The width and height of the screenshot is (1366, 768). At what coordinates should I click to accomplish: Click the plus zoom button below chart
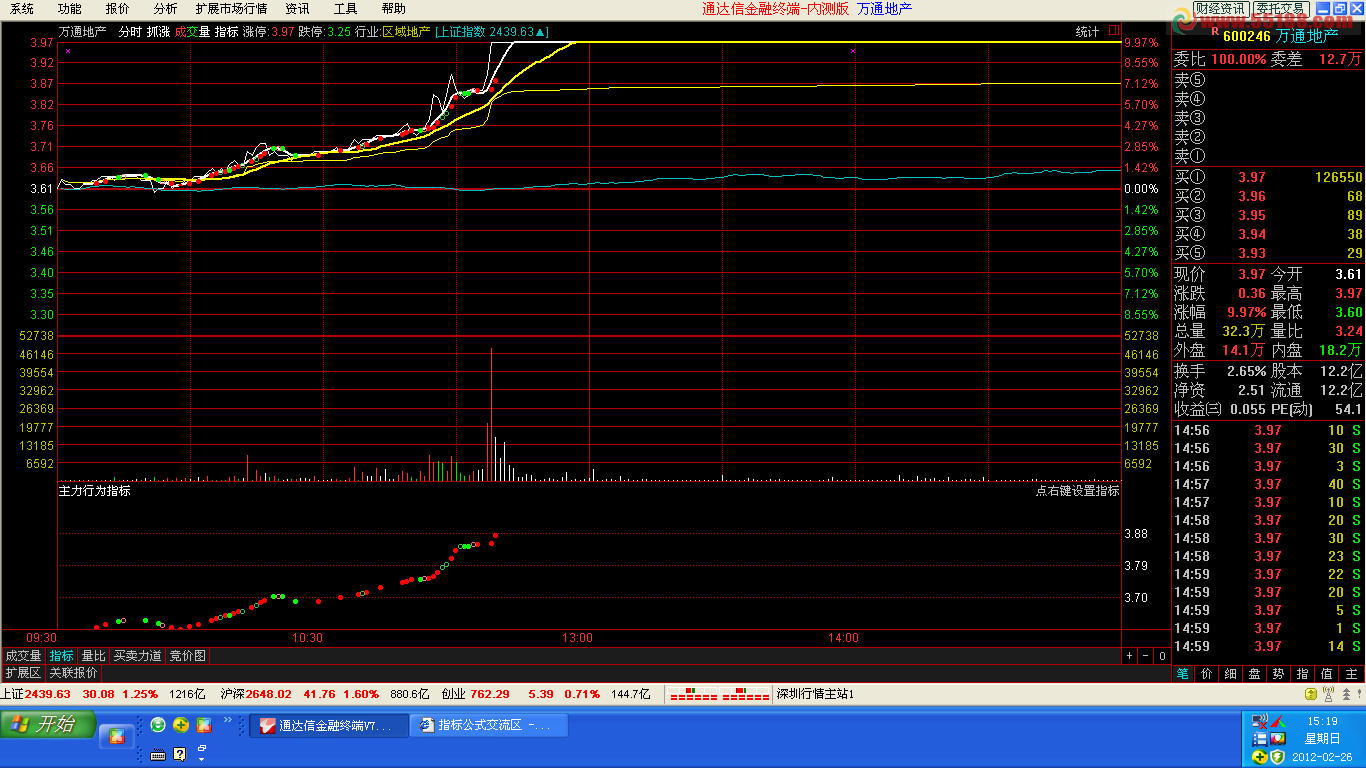(1130, 656)
